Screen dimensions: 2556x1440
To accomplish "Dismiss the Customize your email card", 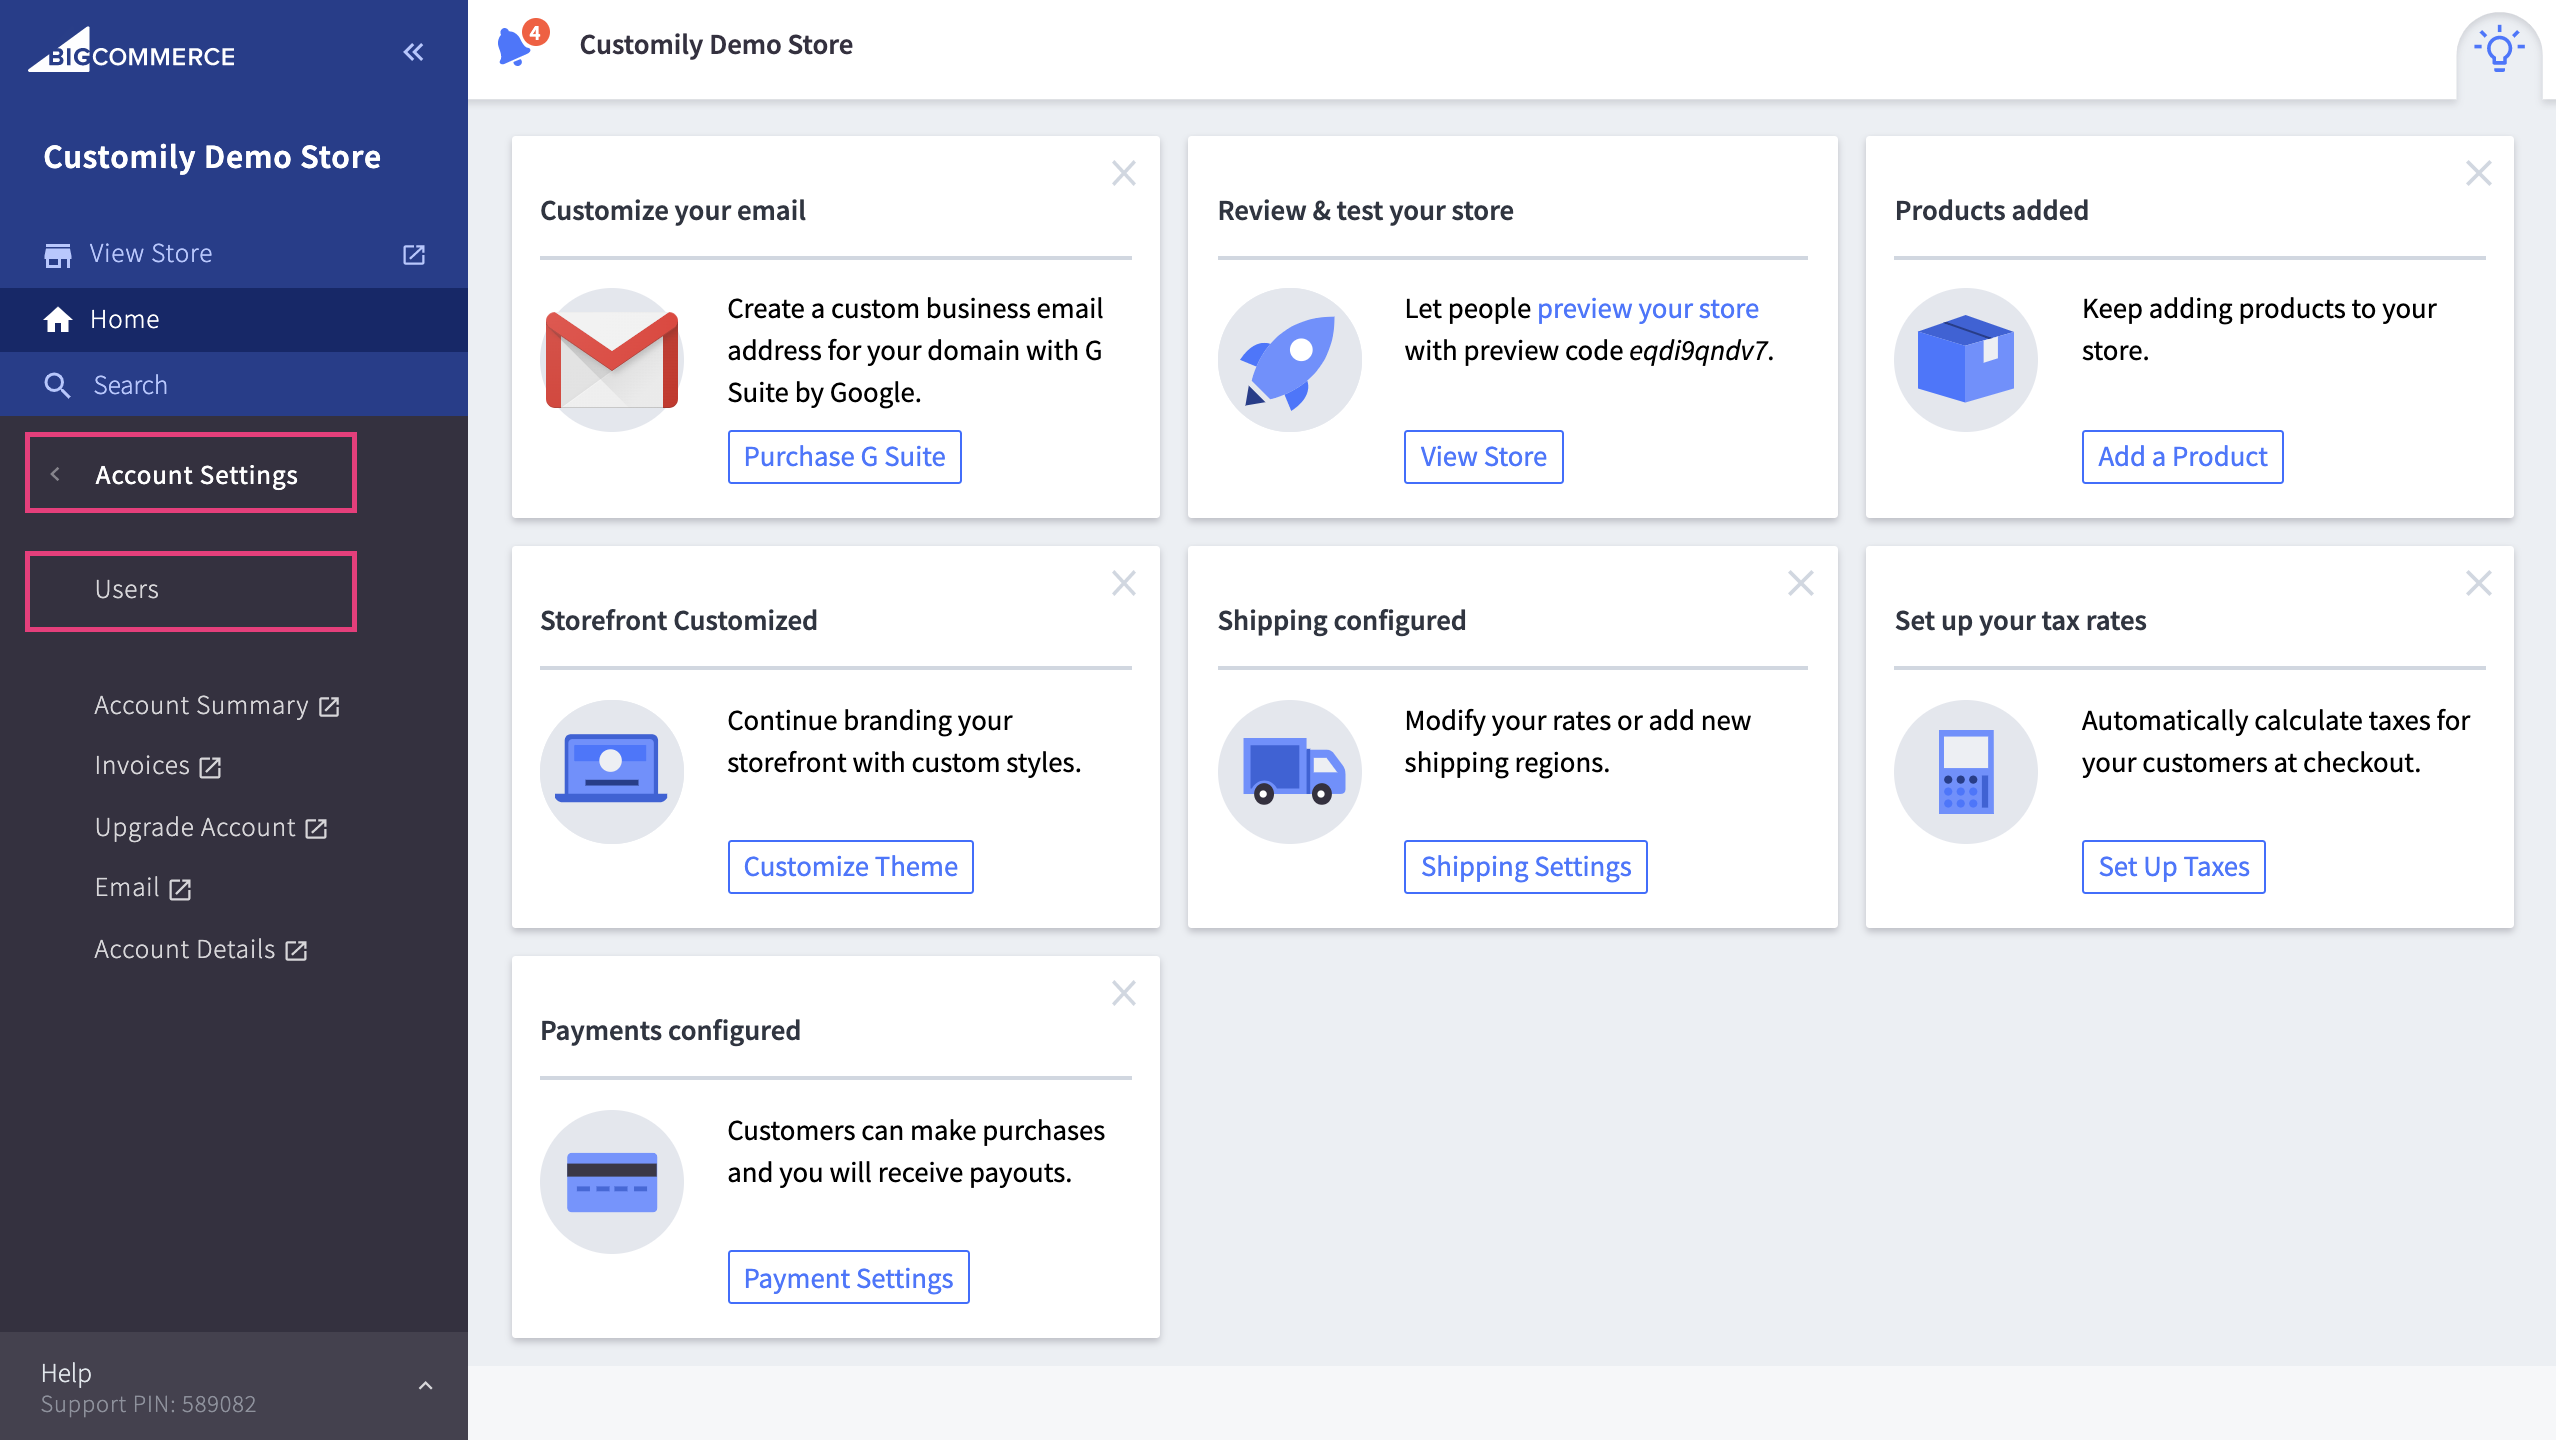I will pyautogui.click(x=1123, y=174).
